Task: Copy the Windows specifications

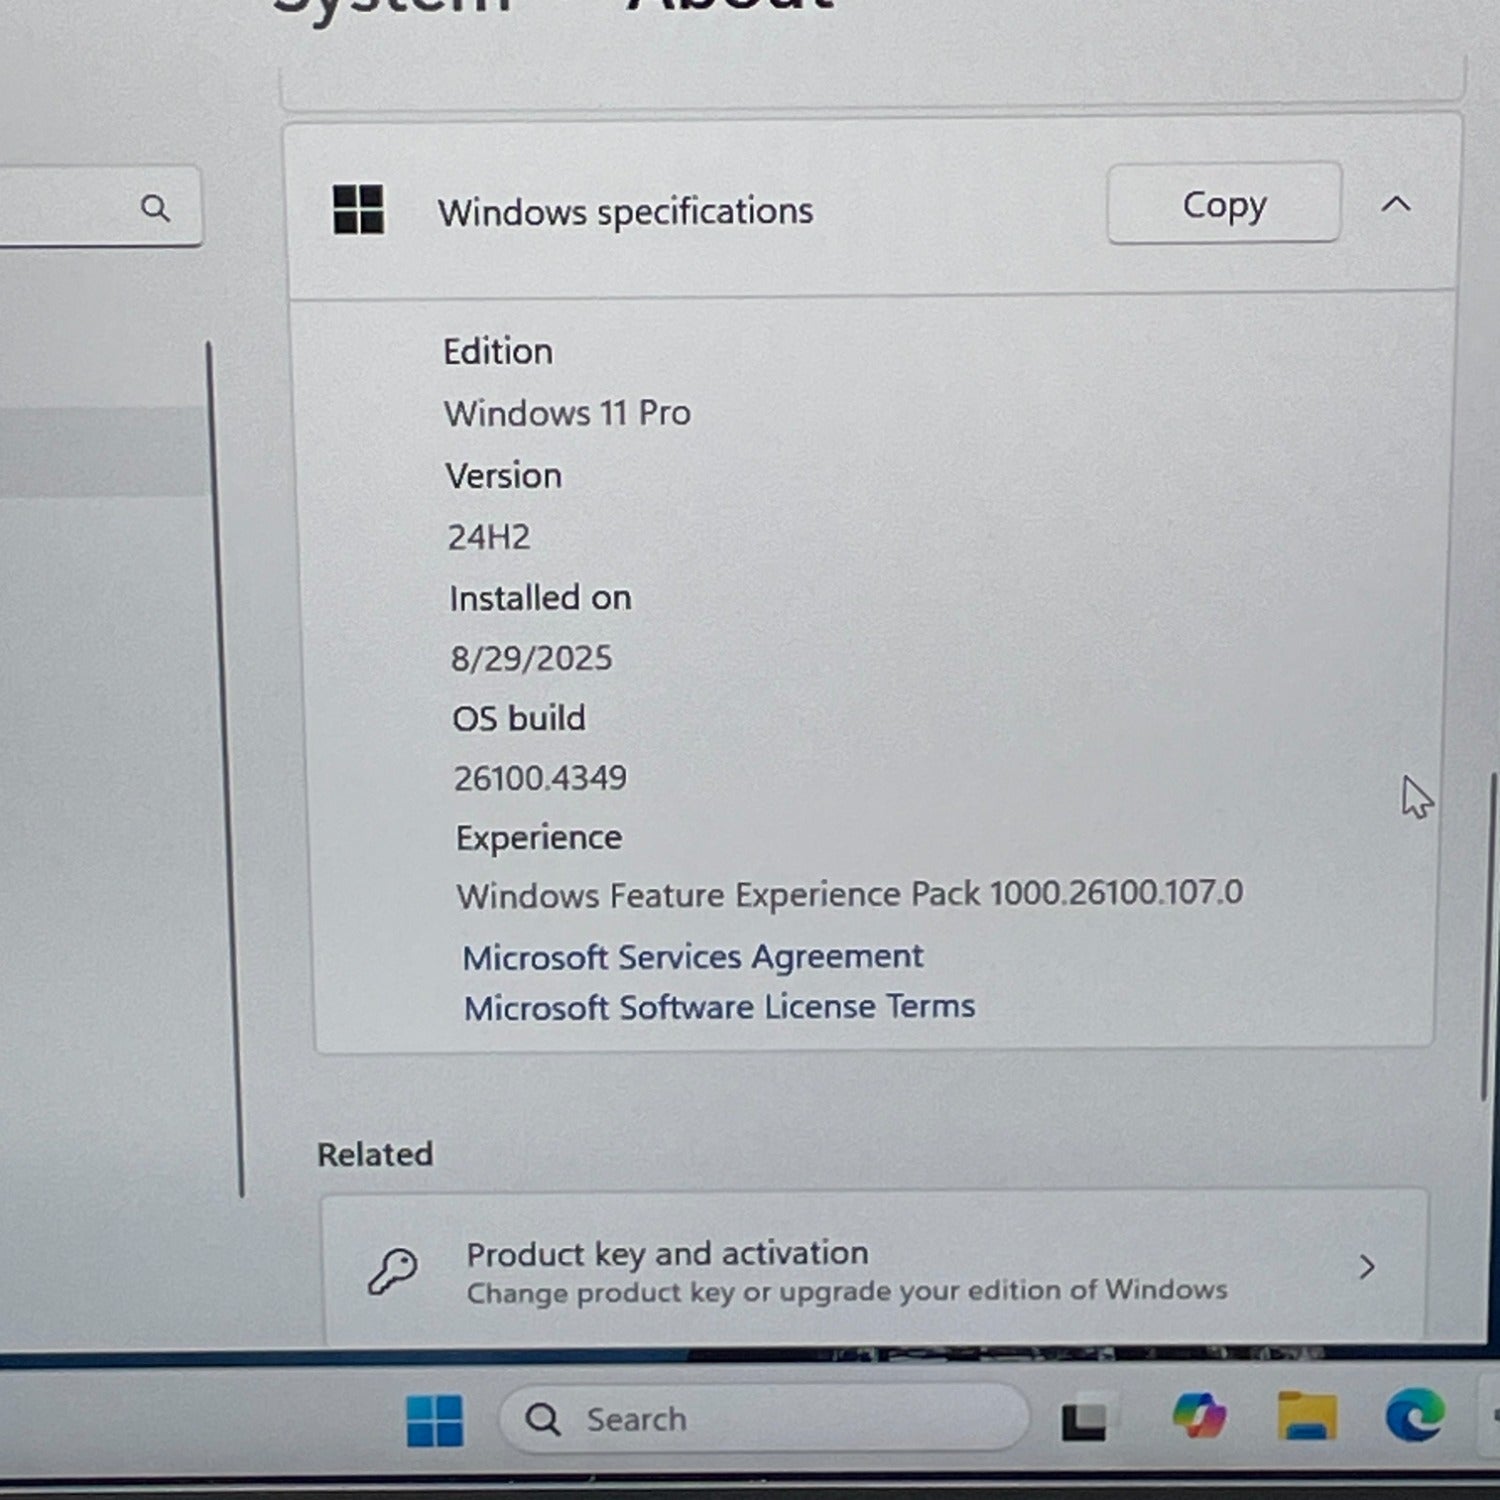Action: [1223, 204]
